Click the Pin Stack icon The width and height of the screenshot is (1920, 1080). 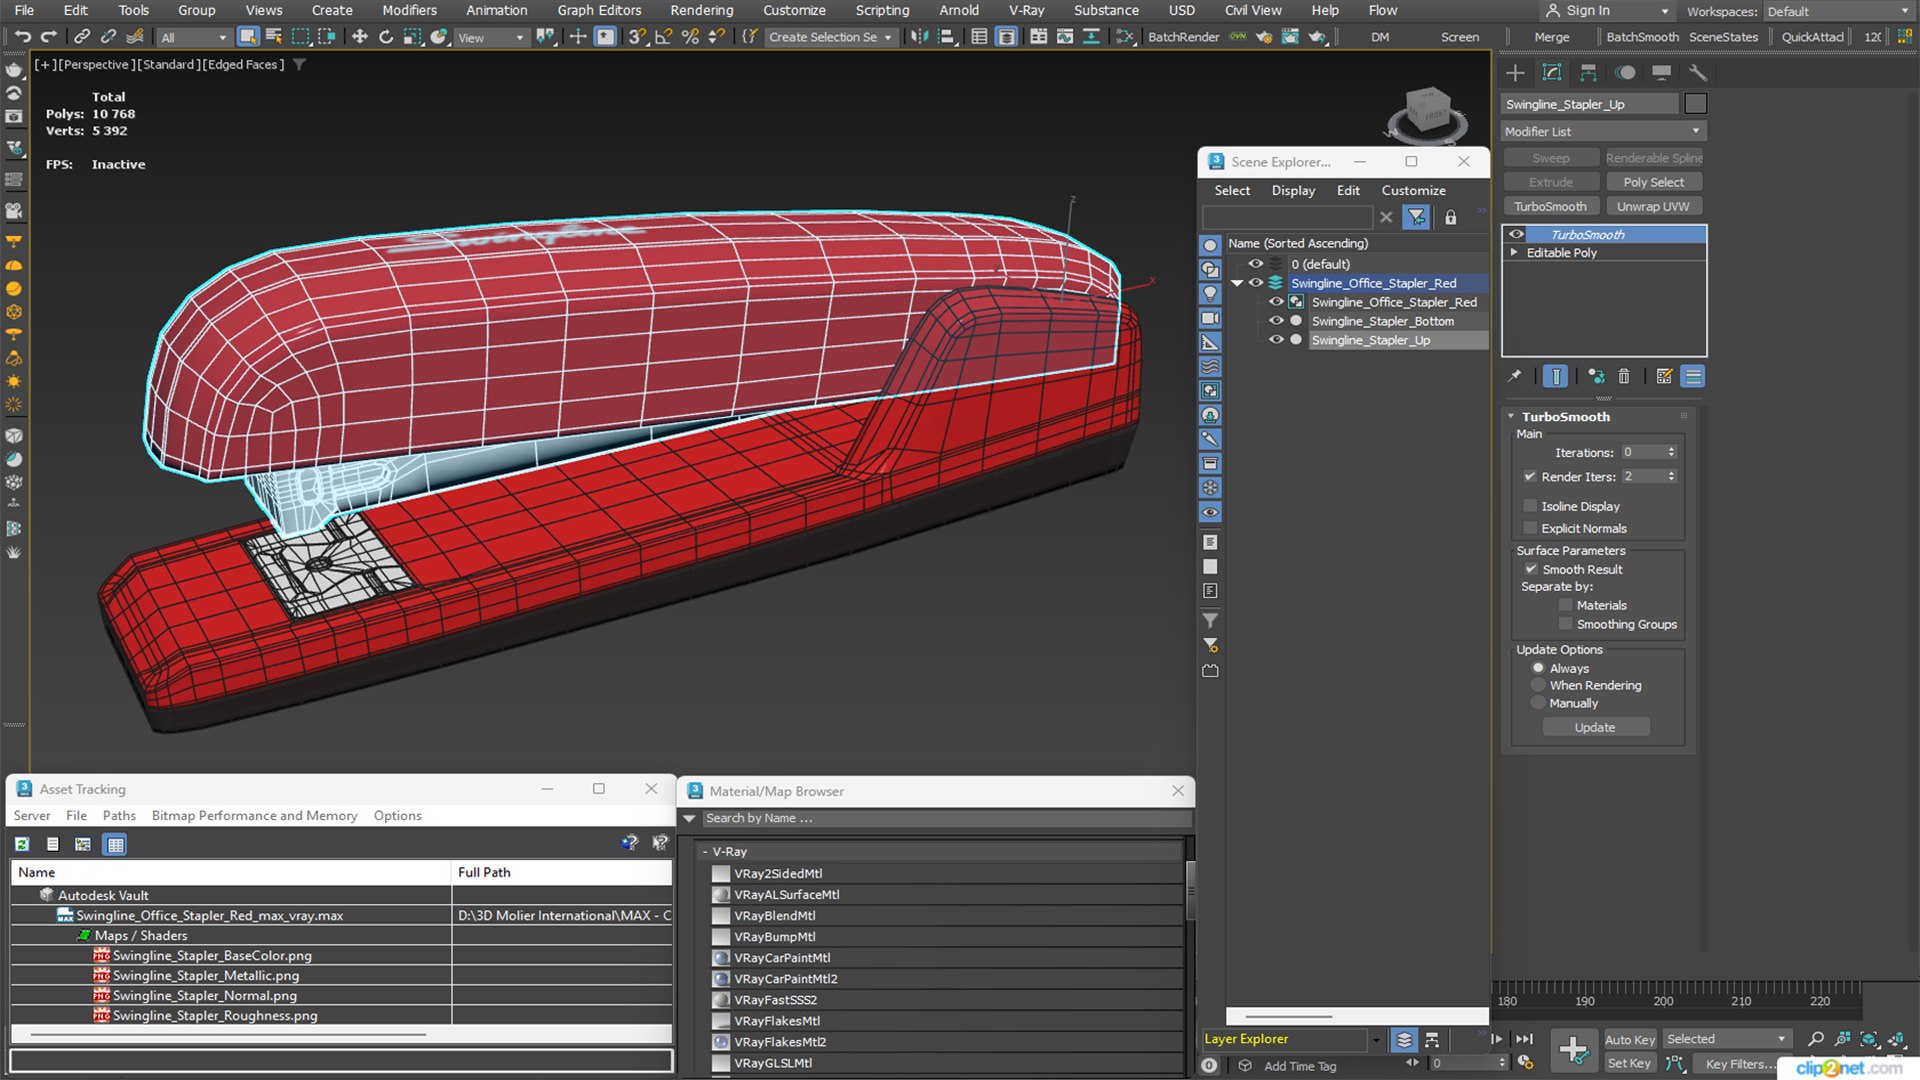(1515, 376)
